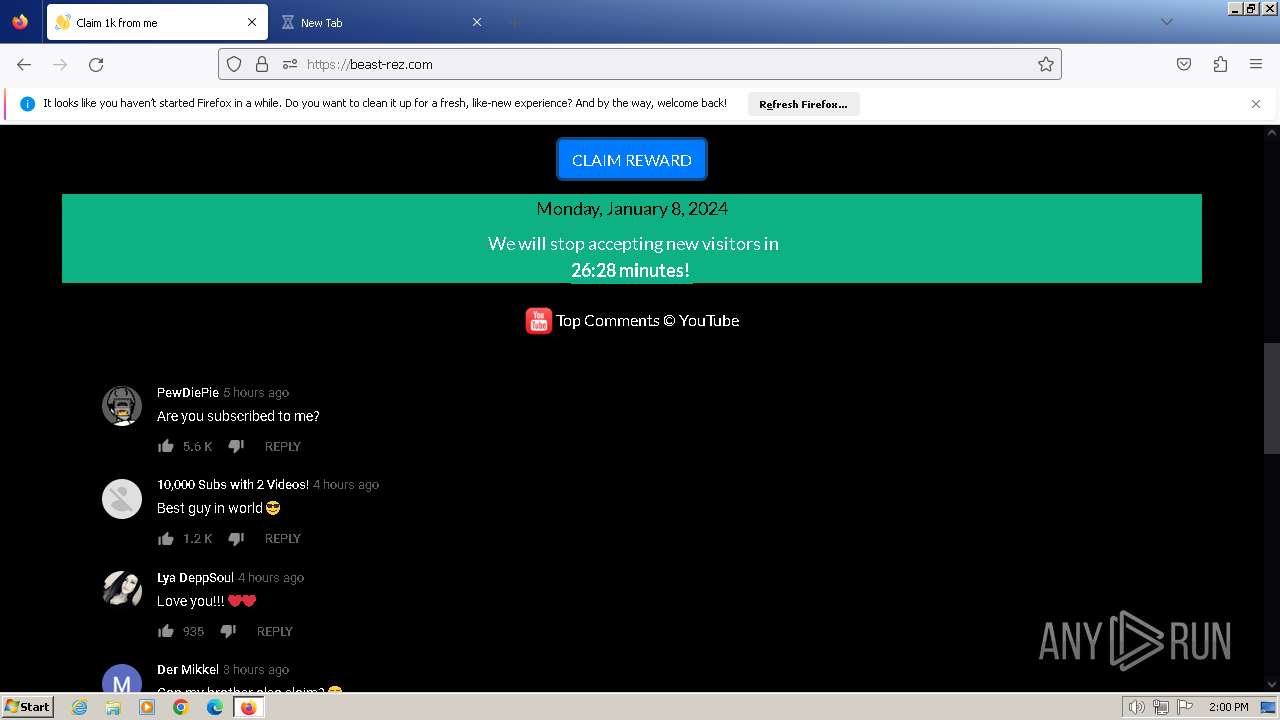Dislike PewDiePie's comment
This screenshot has width=1280, height=720.
coord(236,446)
